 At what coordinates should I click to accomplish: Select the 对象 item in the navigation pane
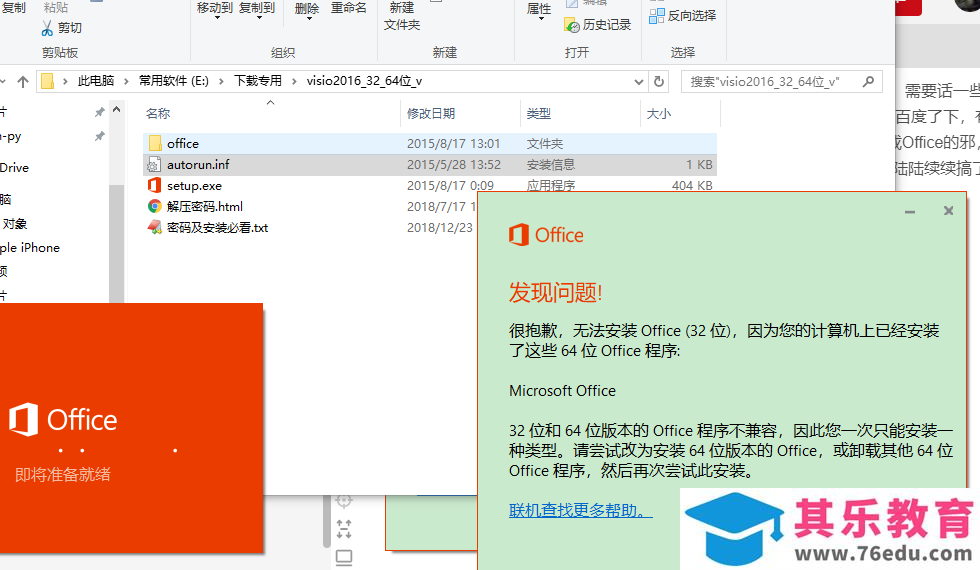coord(14,224)
